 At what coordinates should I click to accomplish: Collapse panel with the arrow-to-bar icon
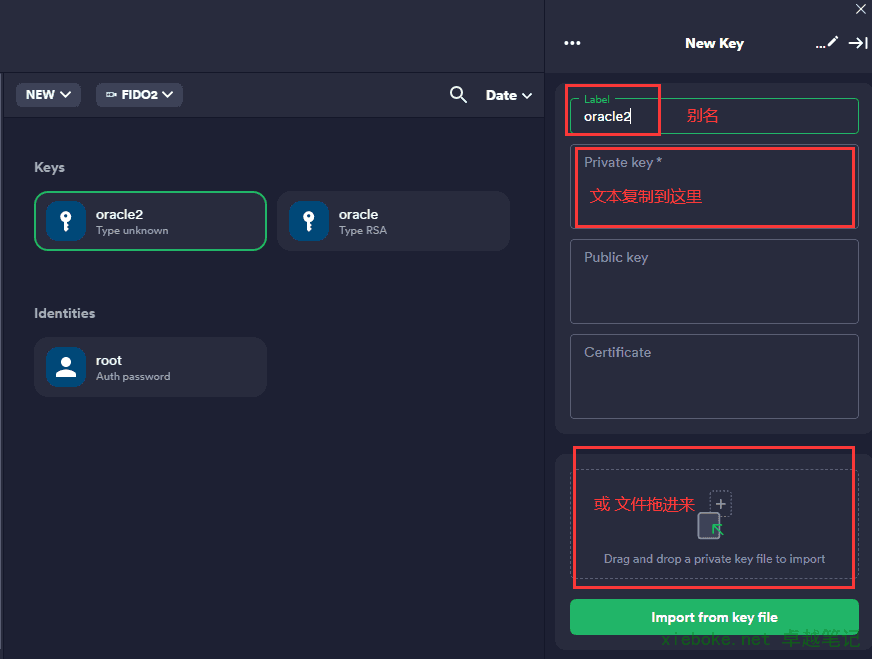point(858,43)
